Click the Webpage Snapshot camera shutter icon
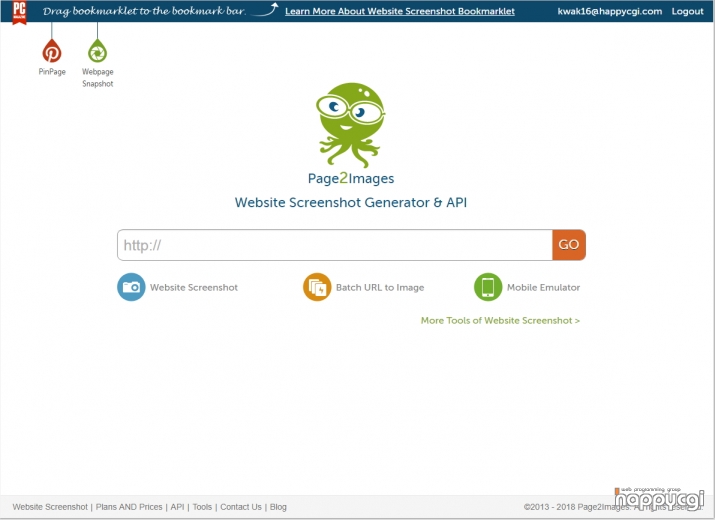 [x=97, y=51]
